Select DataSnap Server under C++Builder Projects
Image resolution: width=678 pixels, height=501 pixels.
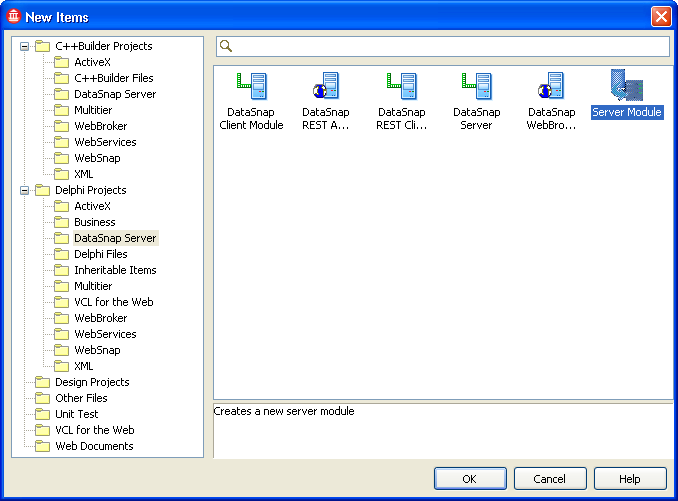pos(115,94)
